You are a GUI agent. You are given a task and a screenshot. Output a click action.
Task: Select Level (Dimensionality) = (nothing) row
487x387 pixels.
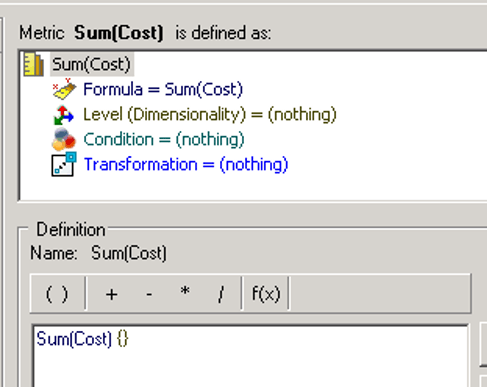coord(210,114)
